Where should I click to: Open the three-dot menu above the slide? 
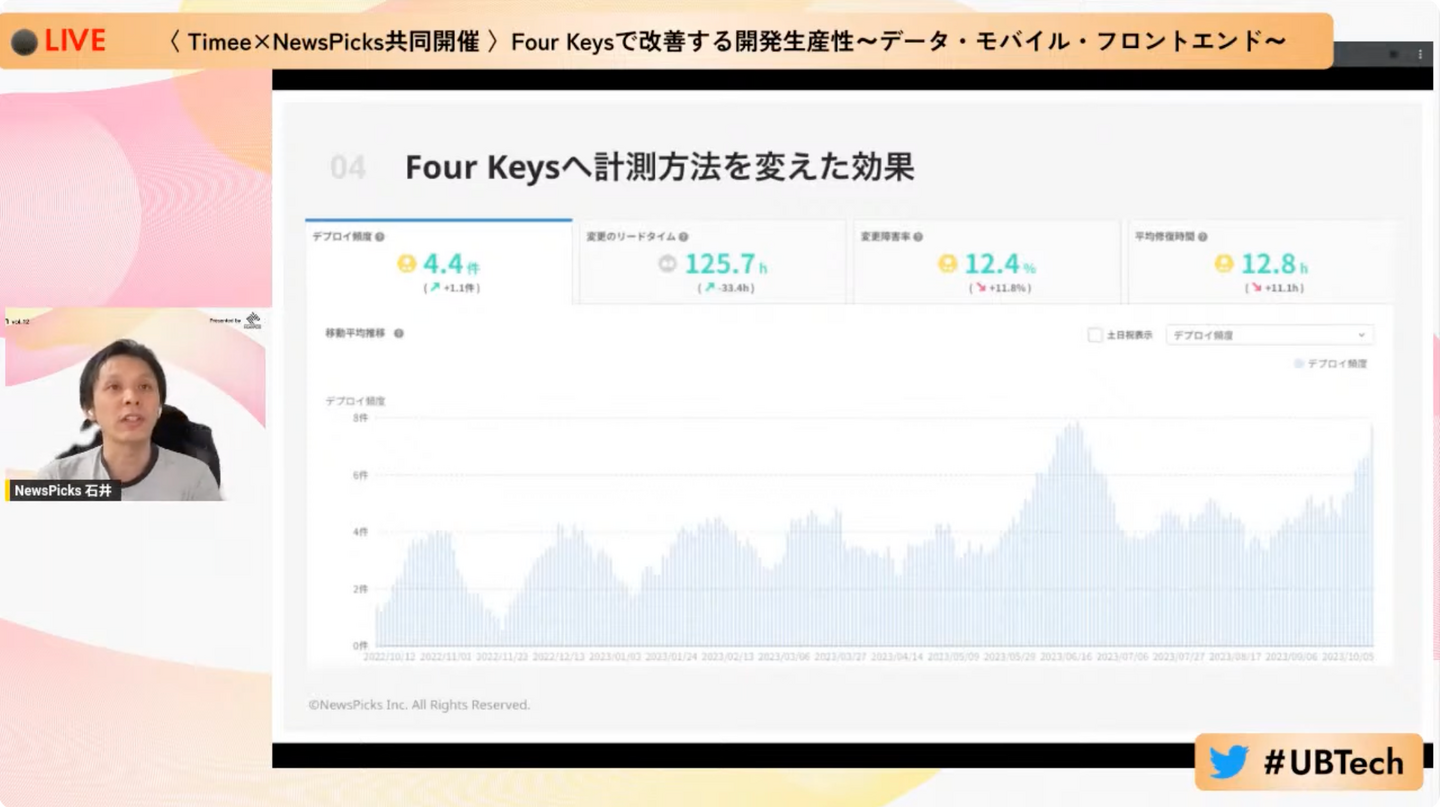click(1420, 54)
